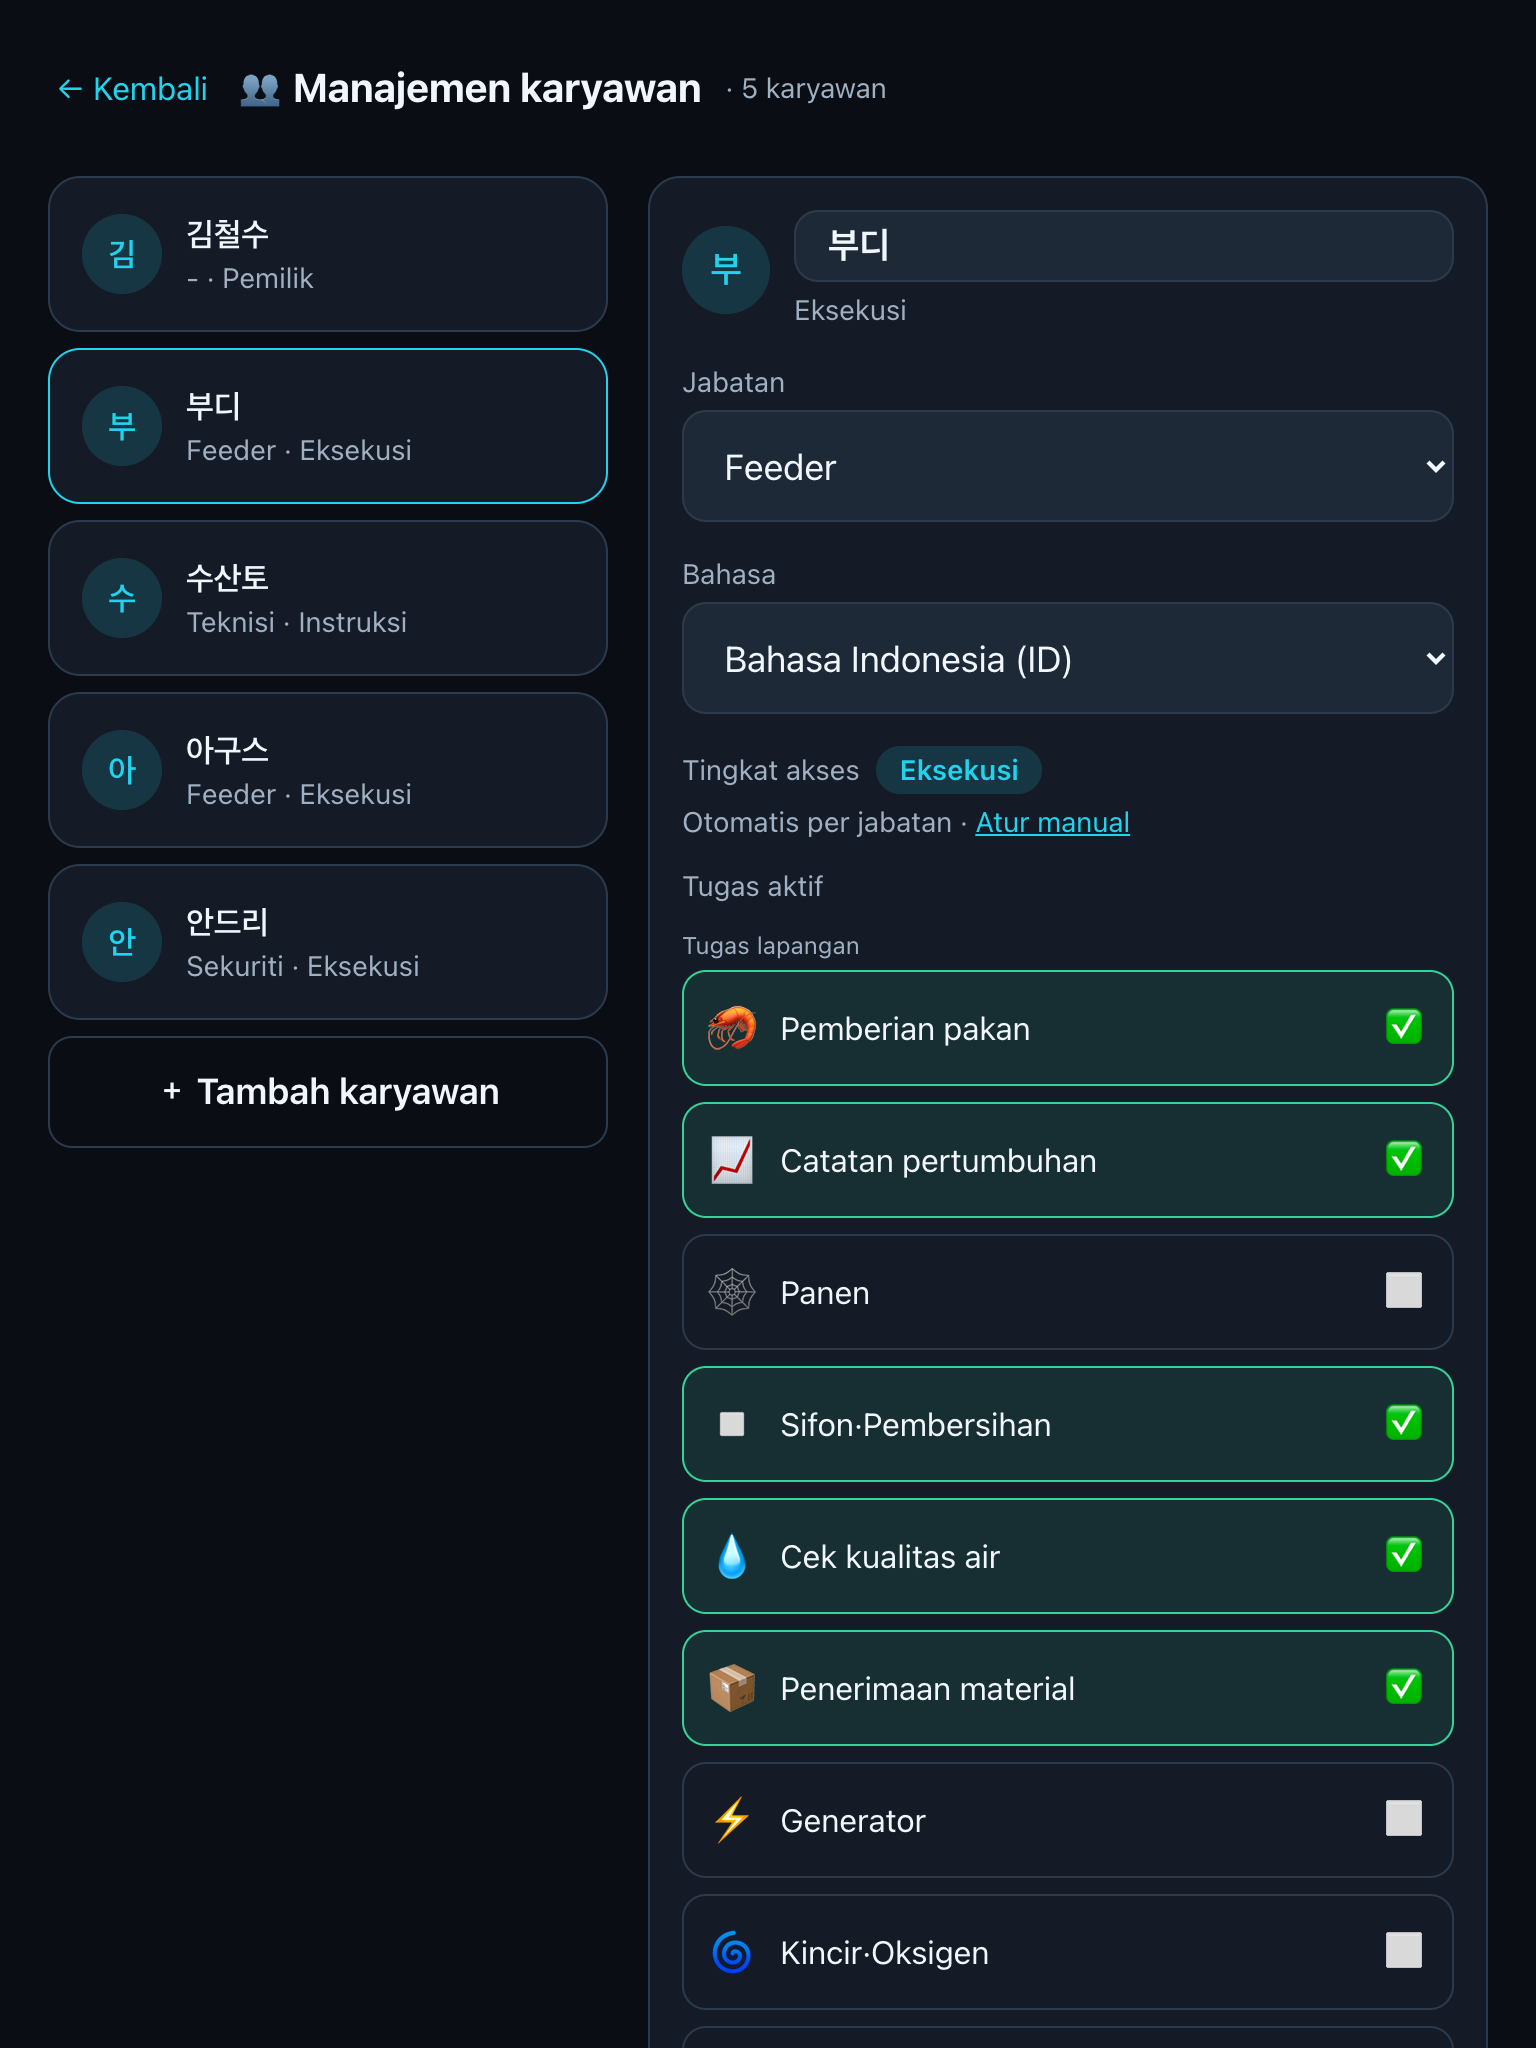
Task: Click the cyclone icon for Kincir·Oksigen
Action: click(732, 1952)
